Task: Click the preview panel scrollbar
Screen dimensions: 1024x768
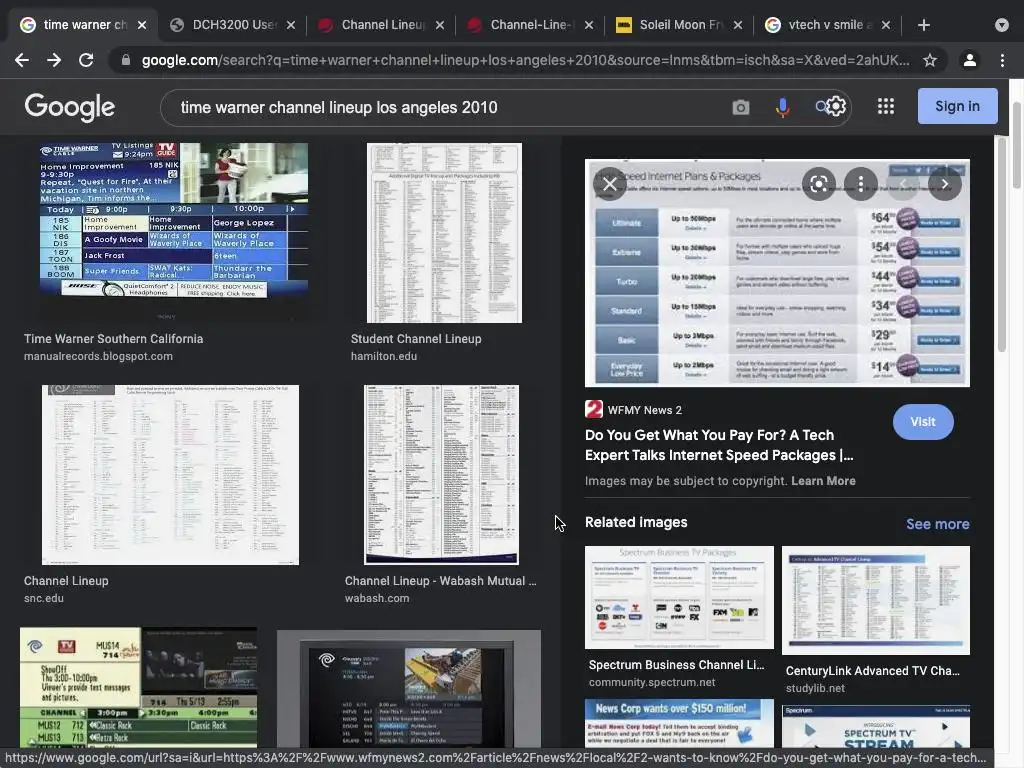Action: click(x=1002, y=245)
